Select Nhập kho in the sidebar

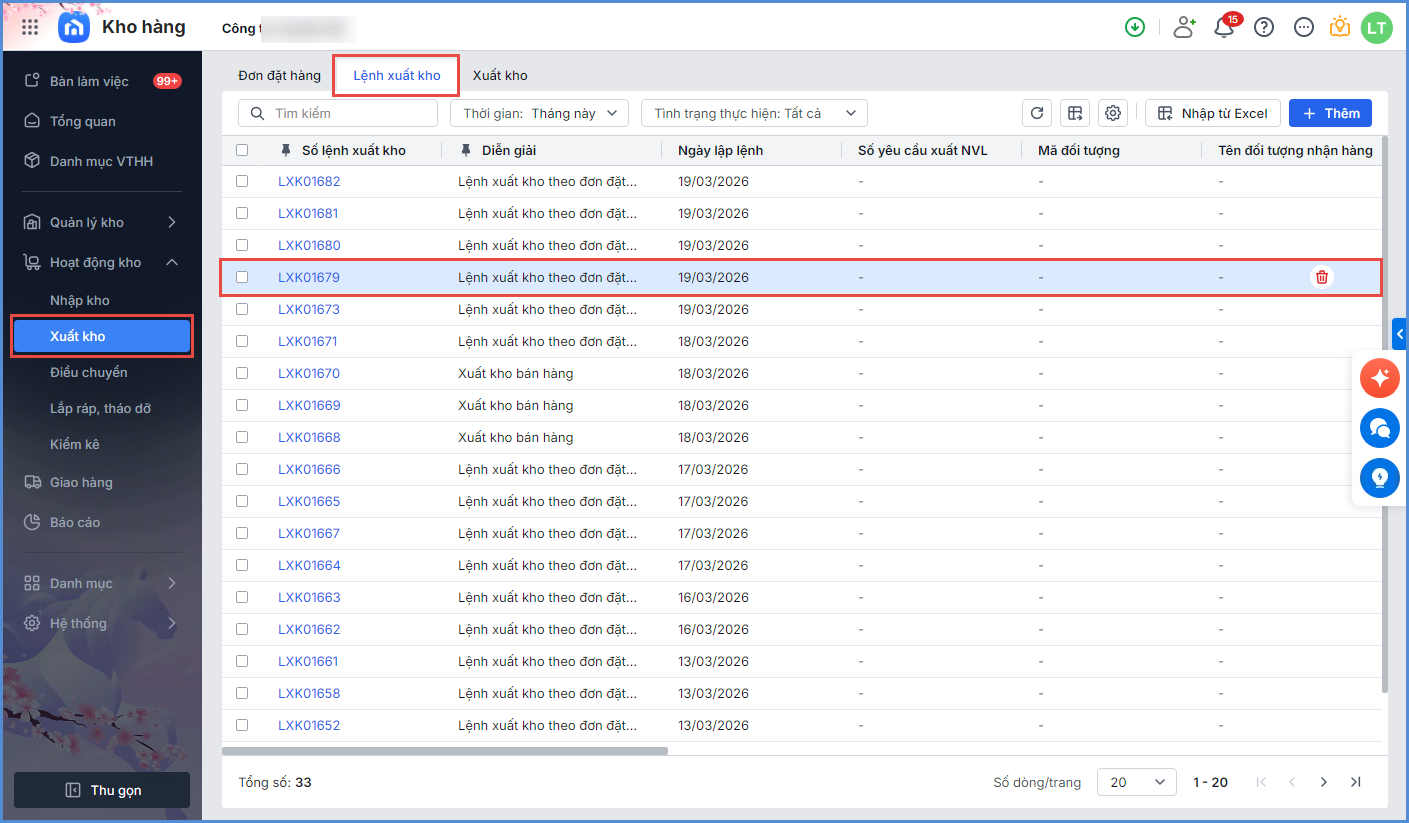point(80,300)
